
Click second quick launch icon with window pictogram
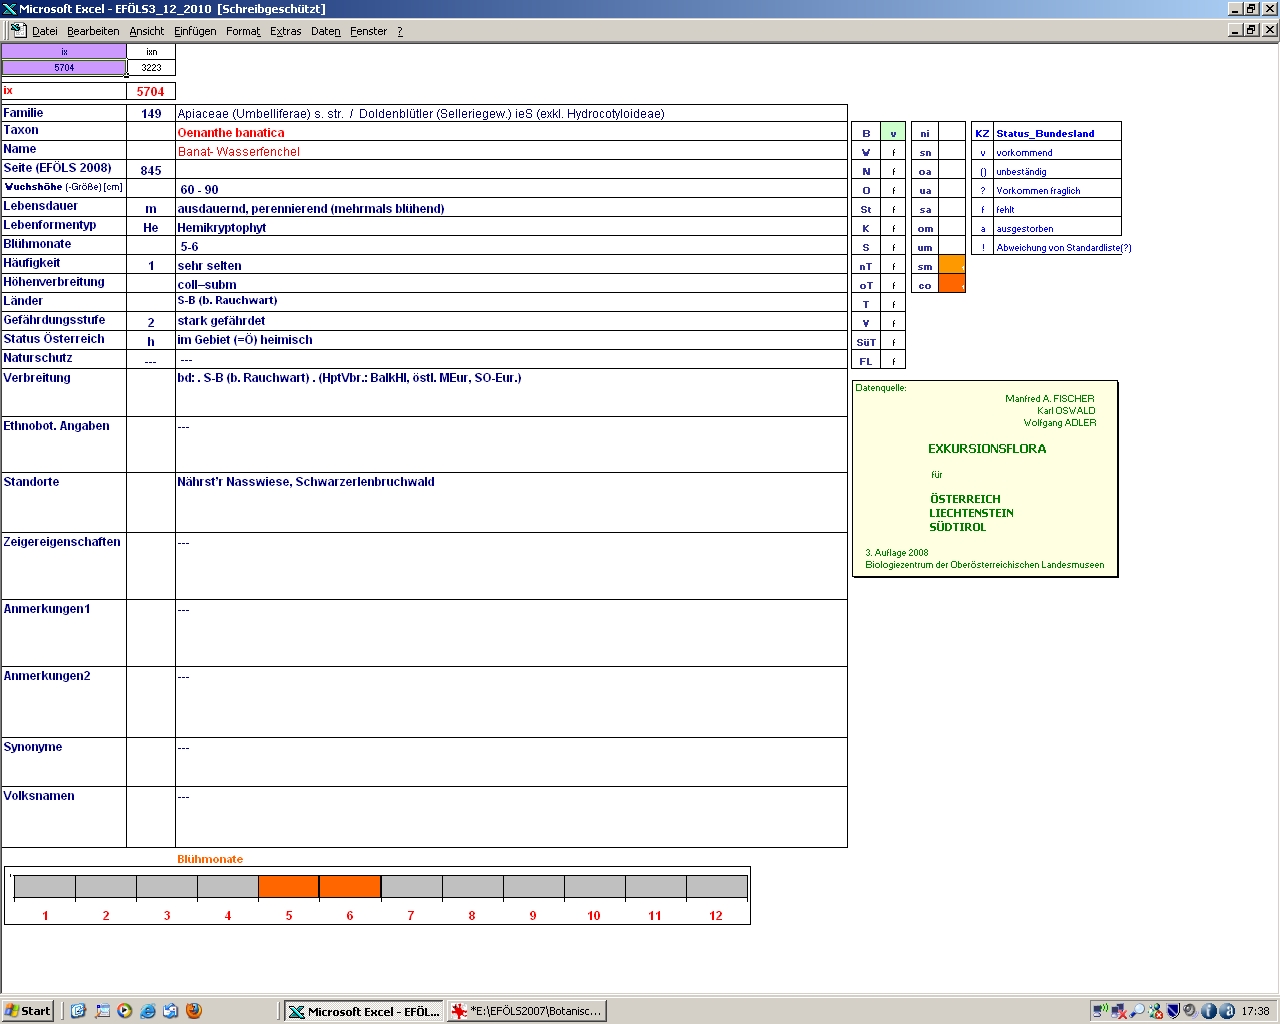pos(102,1011)
